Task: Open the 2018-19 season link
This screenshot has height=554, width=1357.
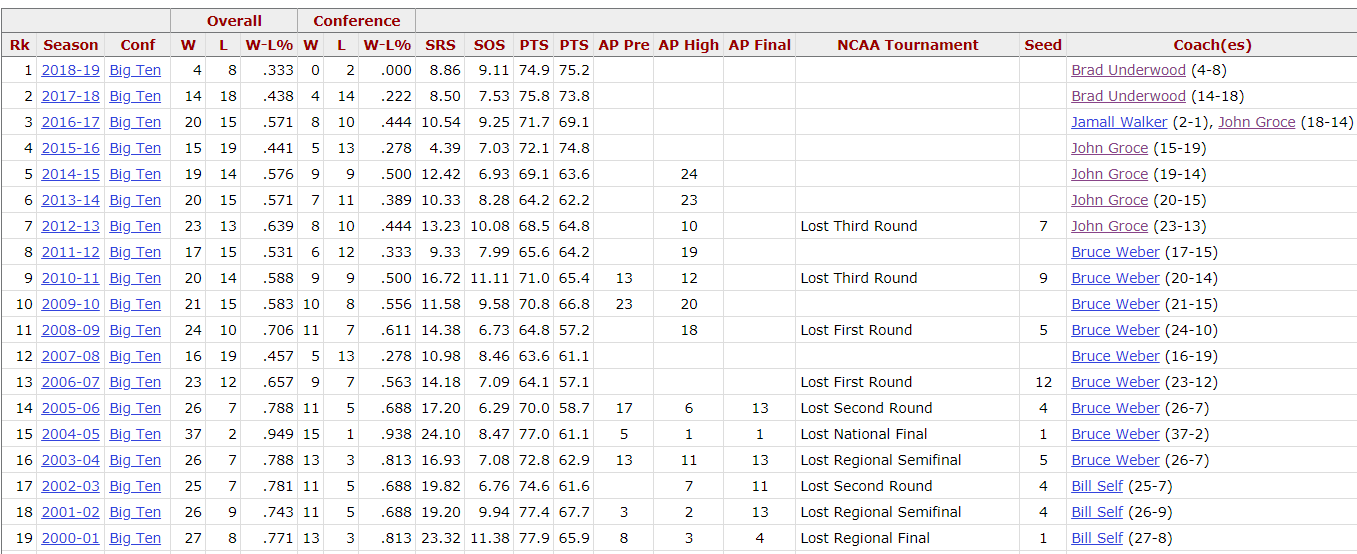Action: 71,70
